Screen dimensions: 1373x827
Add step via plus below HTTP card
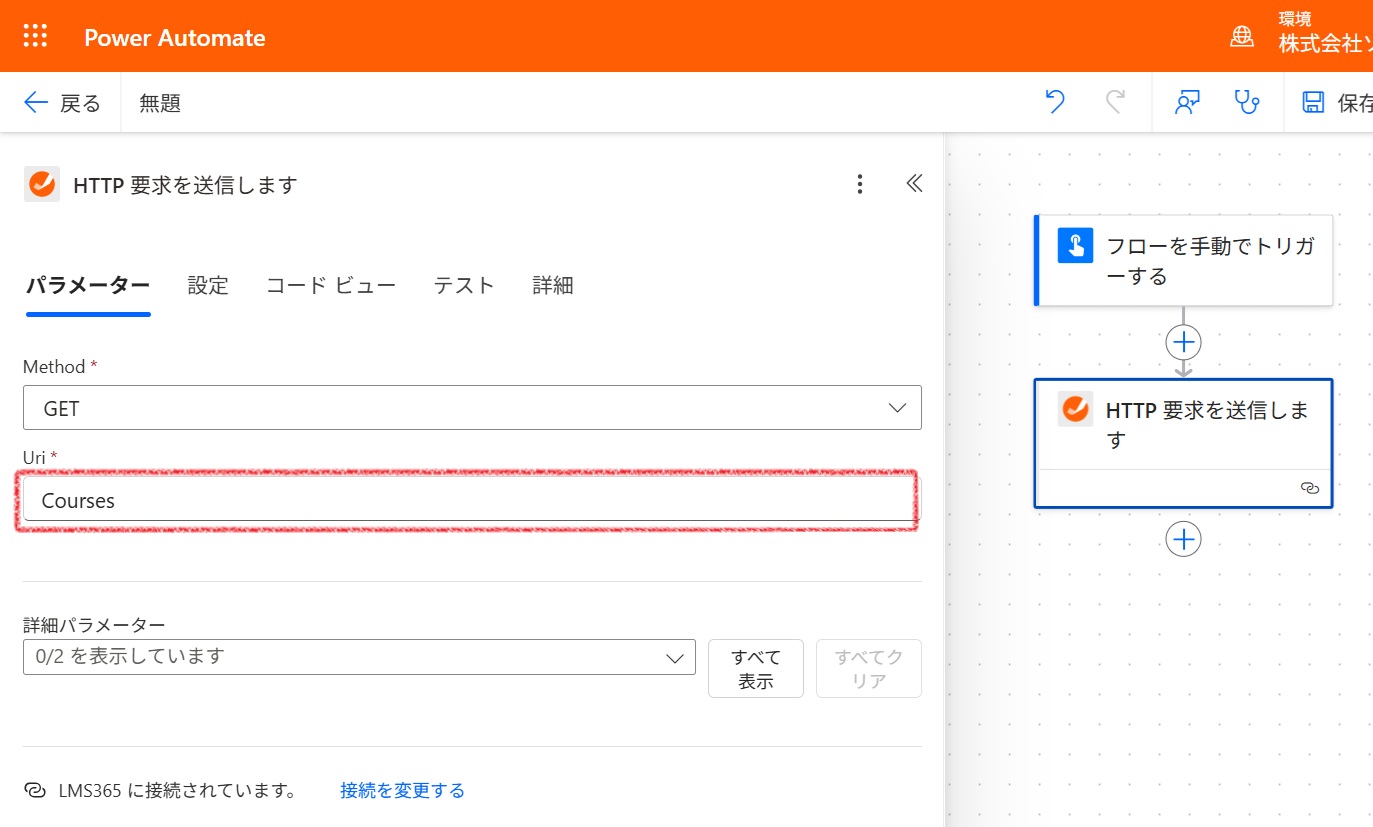[1184, 539]
